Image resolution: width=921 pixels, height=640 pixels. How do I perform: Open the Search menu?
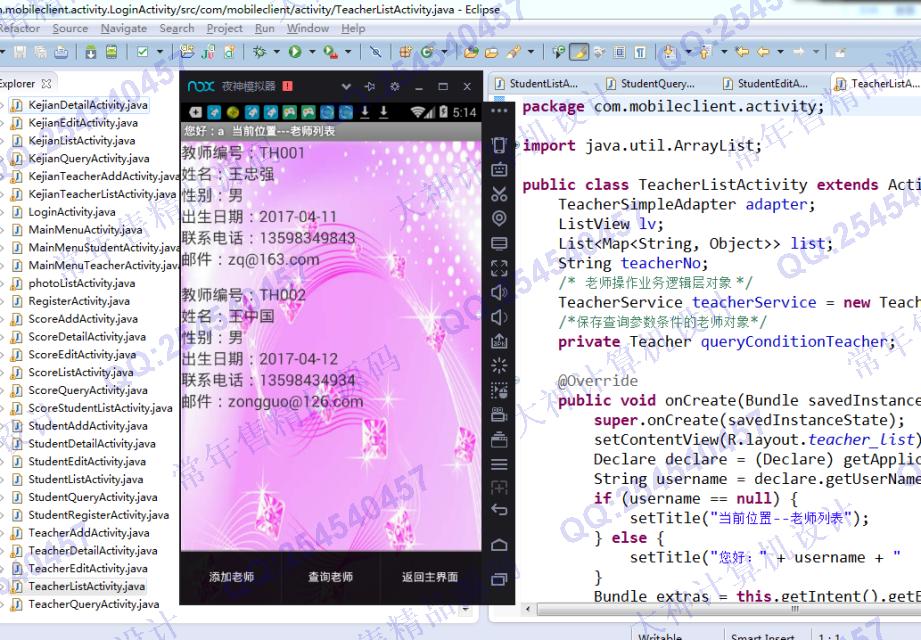tap(177, 28)
